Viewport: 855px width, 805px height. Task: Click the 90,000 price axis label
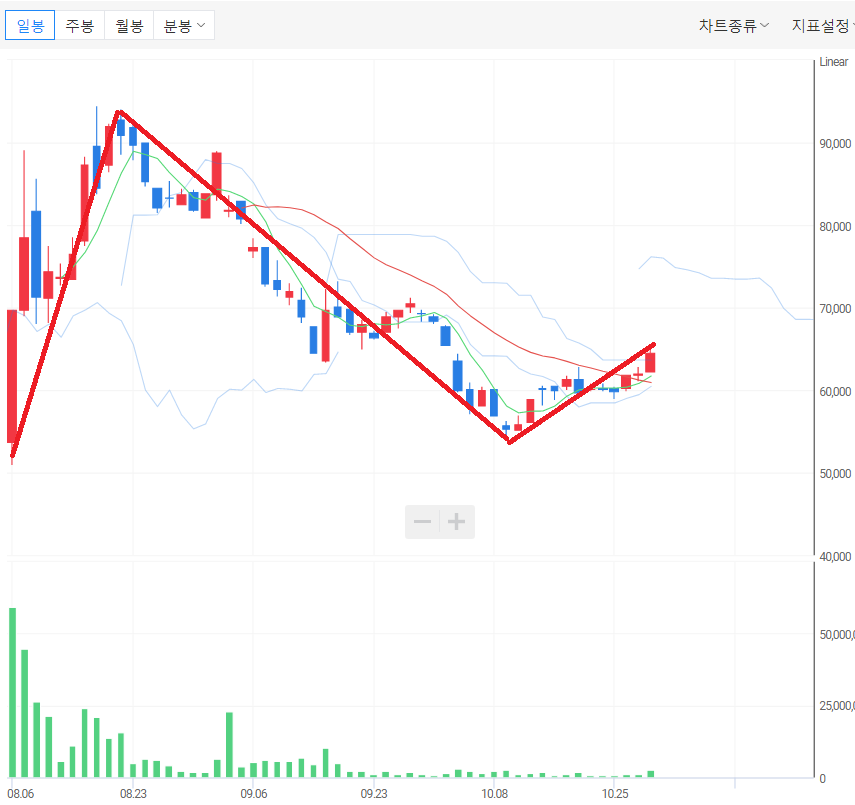(x=835, y=143)
